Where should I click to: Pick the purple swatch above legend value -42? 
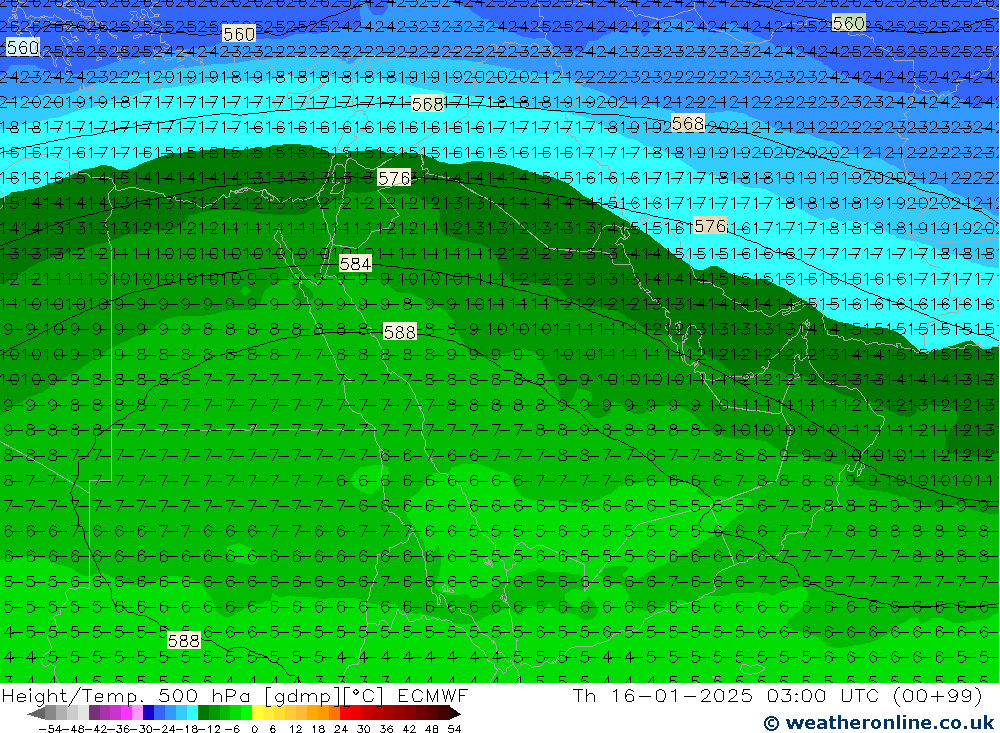pyautogui.click(x=94, y=713)
